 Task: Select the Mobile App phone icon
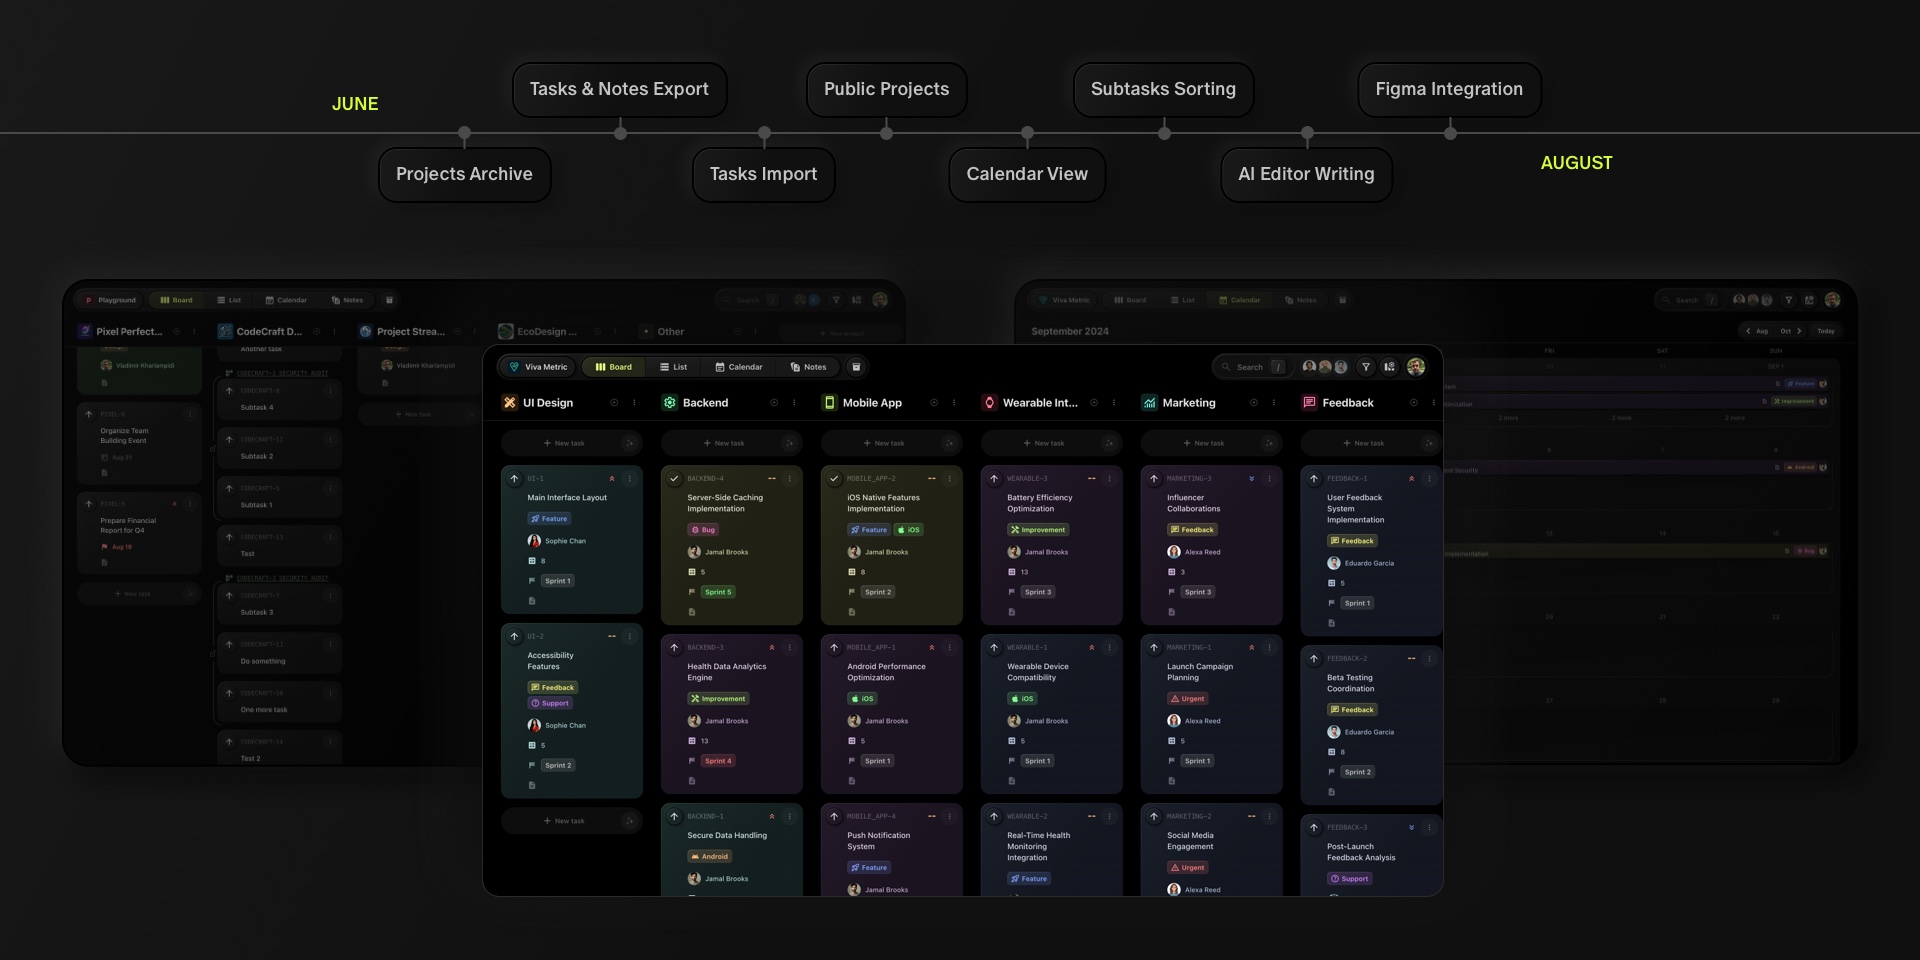pyautogui.click(x=829, y=402)
